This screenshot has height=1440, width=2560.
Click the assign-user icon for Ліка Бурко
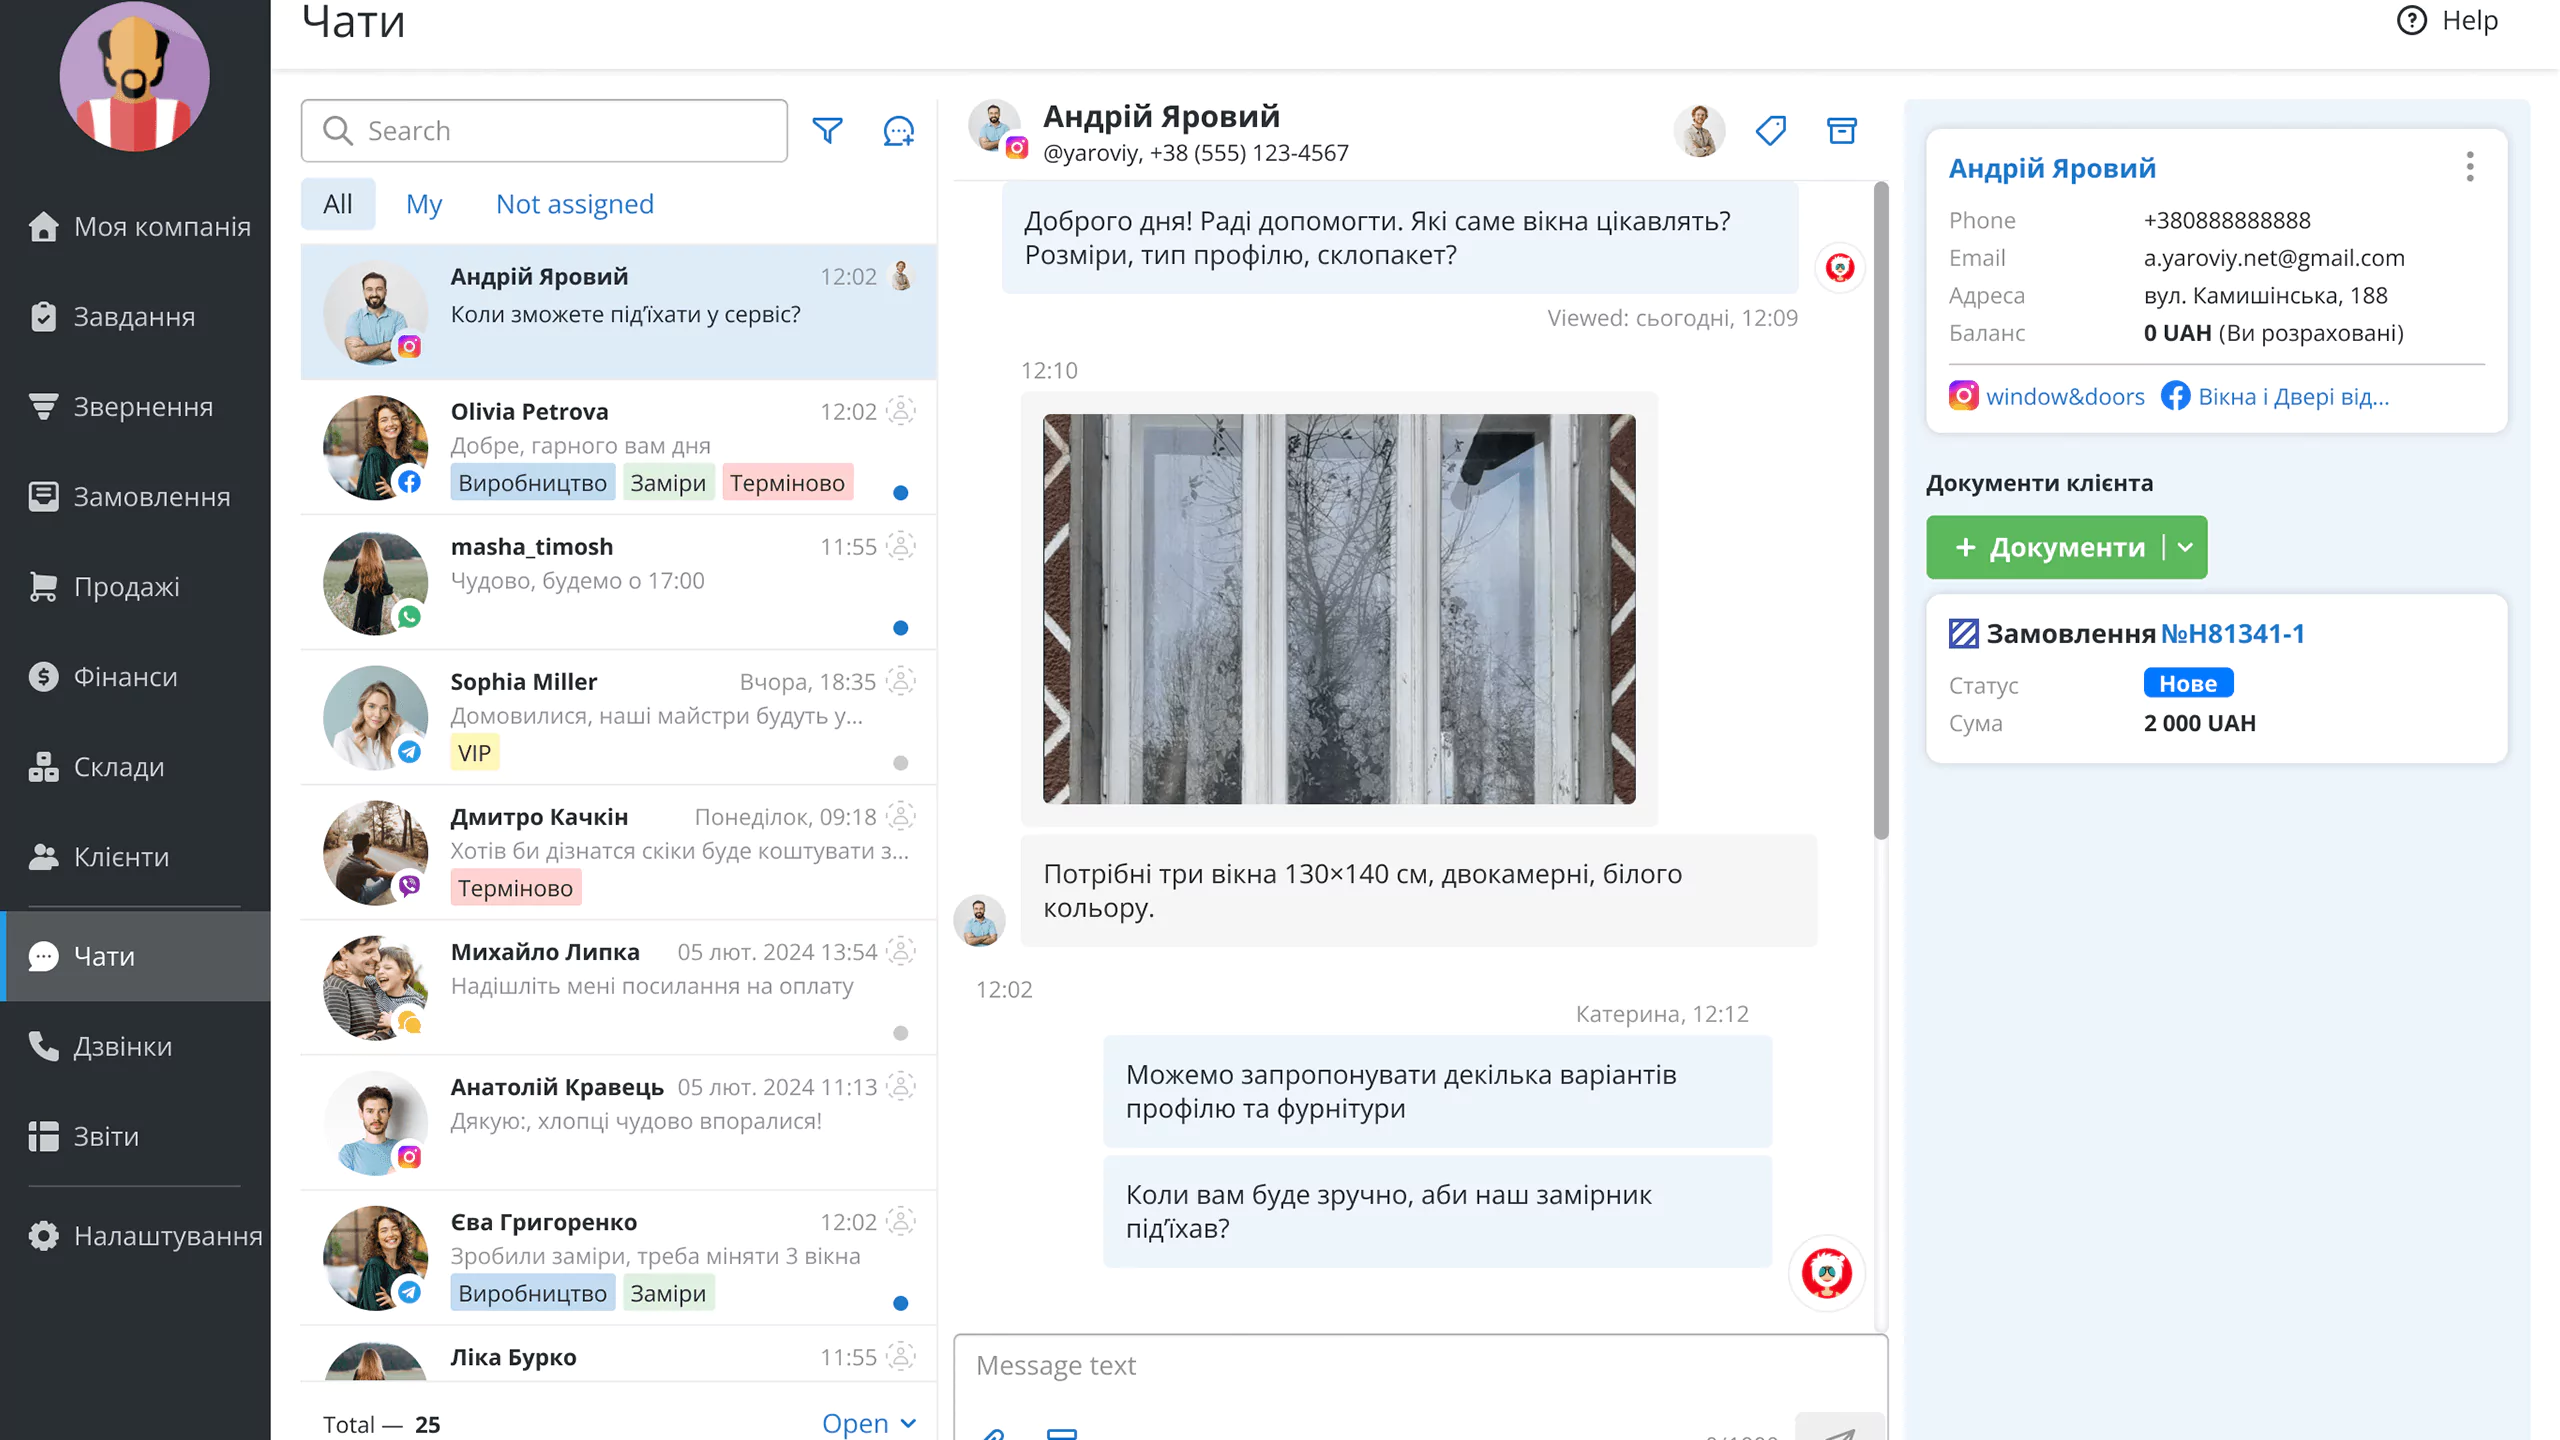pyautogui.click(x=901, y=1356)
